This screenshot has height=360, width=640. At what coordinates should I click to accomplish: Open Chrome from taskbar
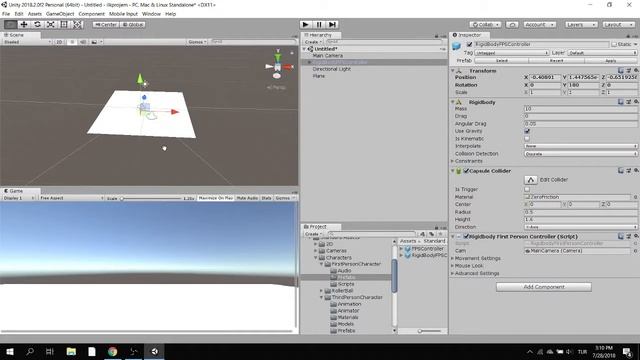pos(113,351)
